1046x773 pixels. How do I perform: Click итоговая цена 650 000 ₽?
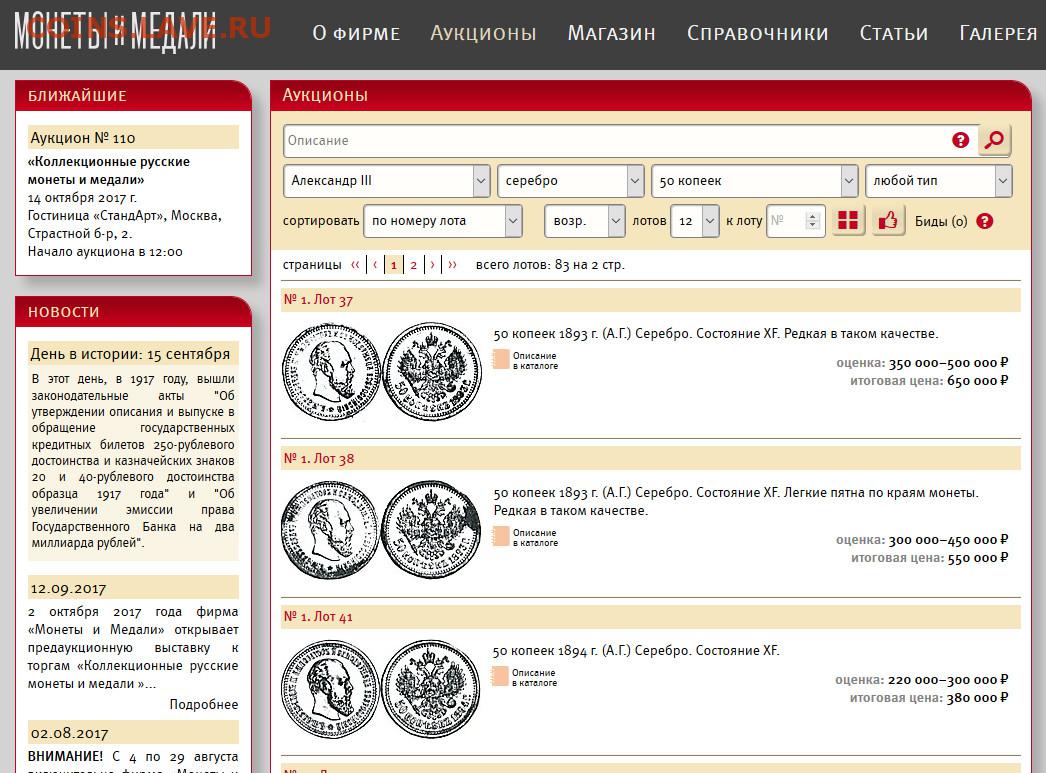[929, 381]
